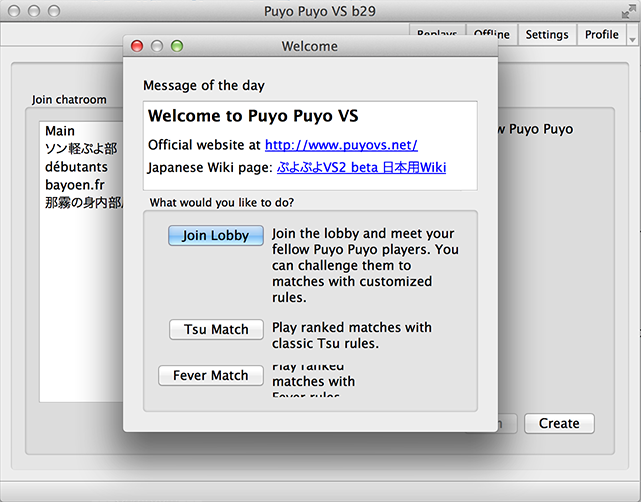The image size is (641, 502).
Task: Minimize the Welcome dialog window
Action: 157,46
